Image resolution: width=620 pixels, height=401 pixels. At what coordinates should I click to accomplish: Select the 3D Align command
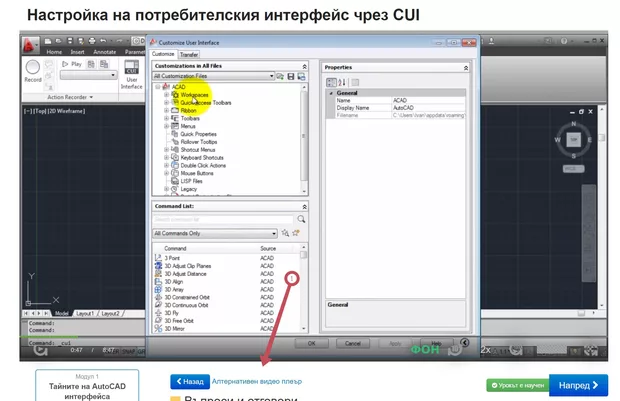coord(226,282)
